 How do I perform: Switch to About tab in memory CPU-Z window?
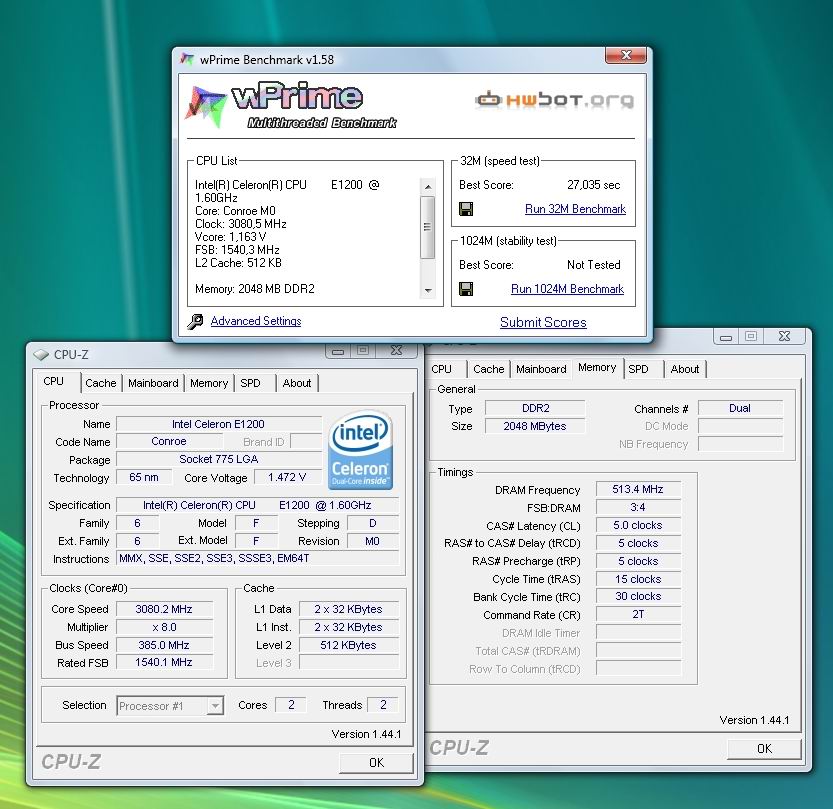(x=685, y=369)
